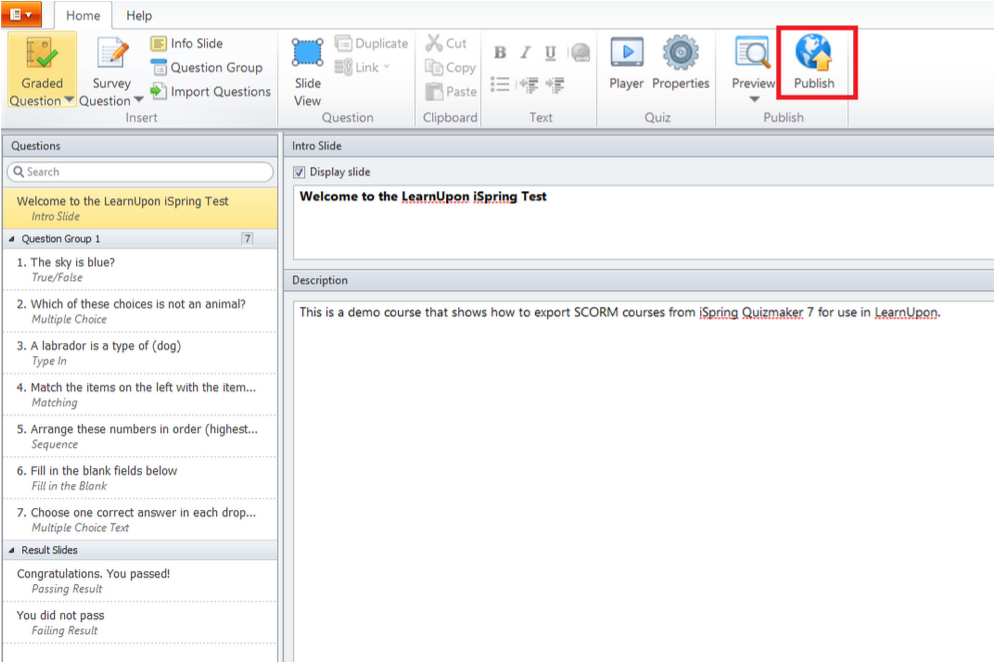Insert a Question Group
The image size is (994, 663).
[207, 67]
